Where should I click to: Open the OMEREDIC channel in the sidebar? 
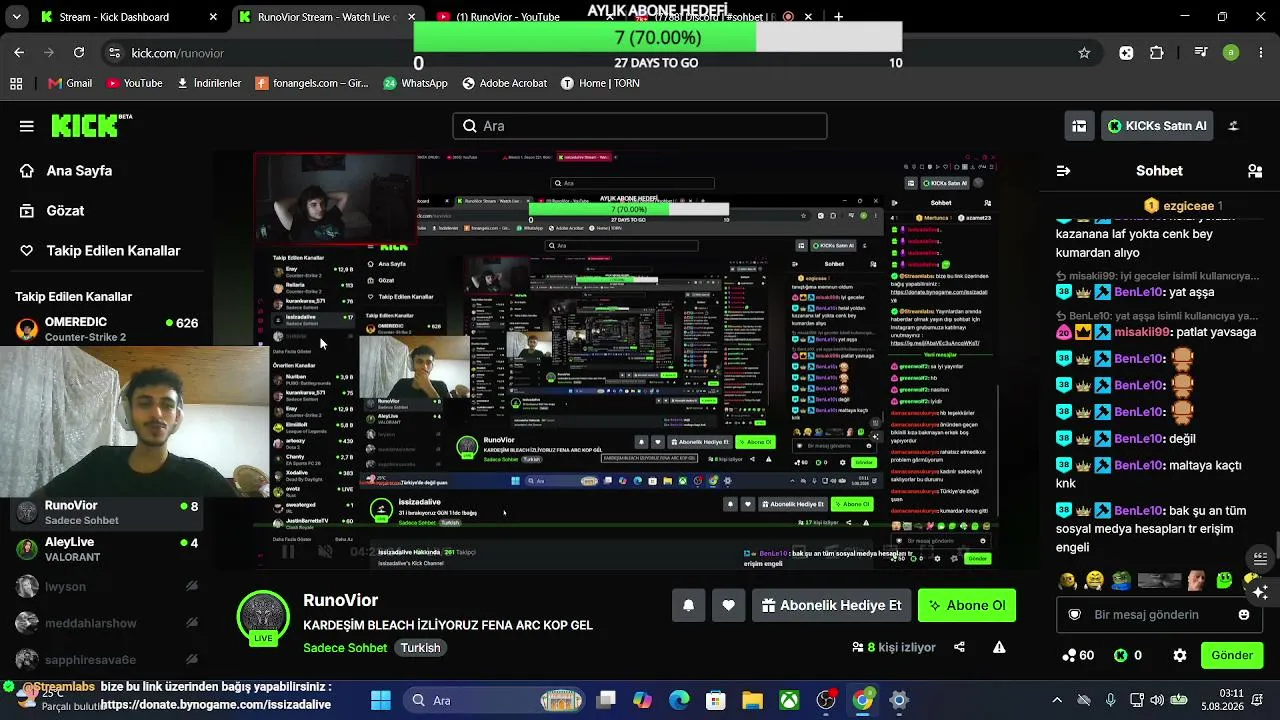(x=105, y=329)
